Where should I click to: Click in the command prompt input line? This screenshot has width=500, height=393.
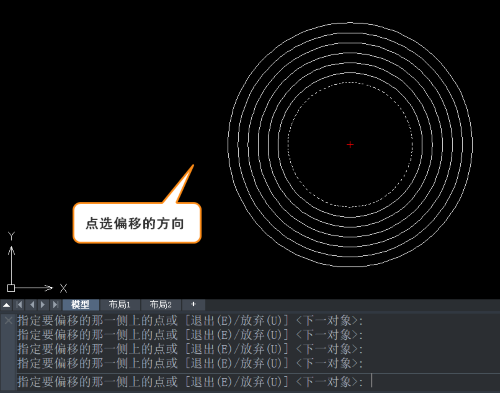[258, 382]
